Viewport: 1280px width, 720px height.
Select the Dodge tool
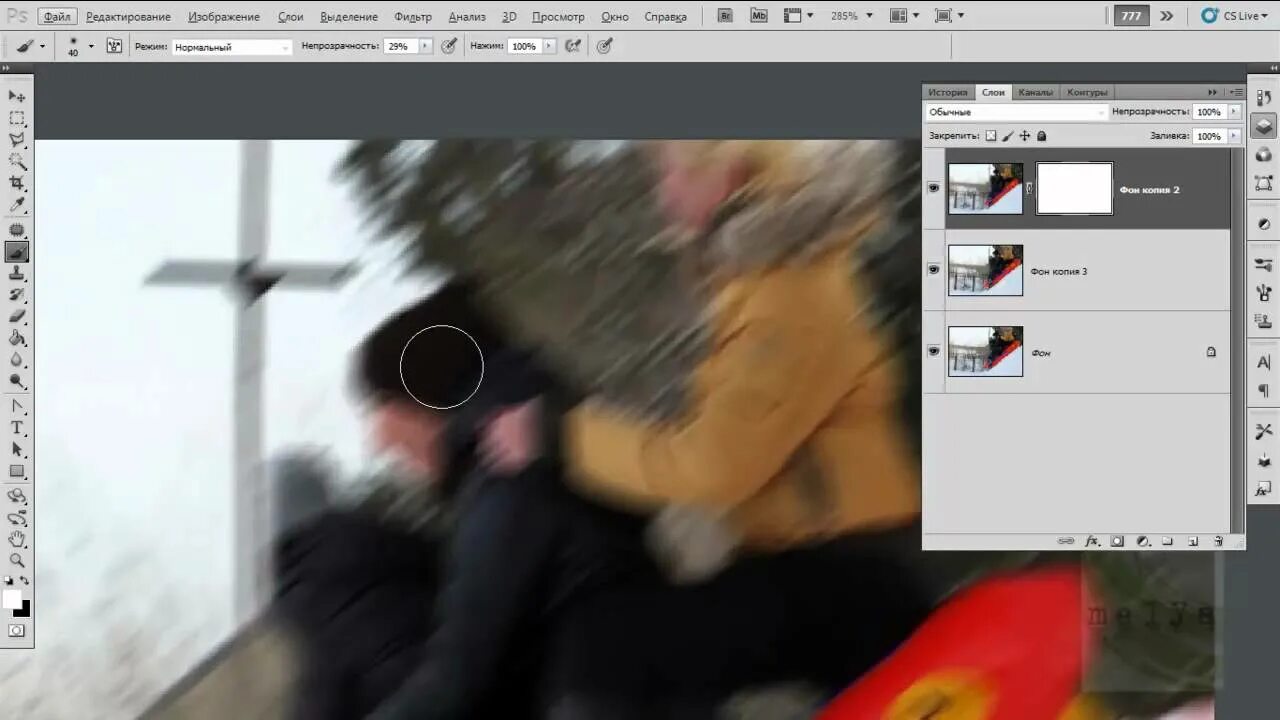[17, 383]
